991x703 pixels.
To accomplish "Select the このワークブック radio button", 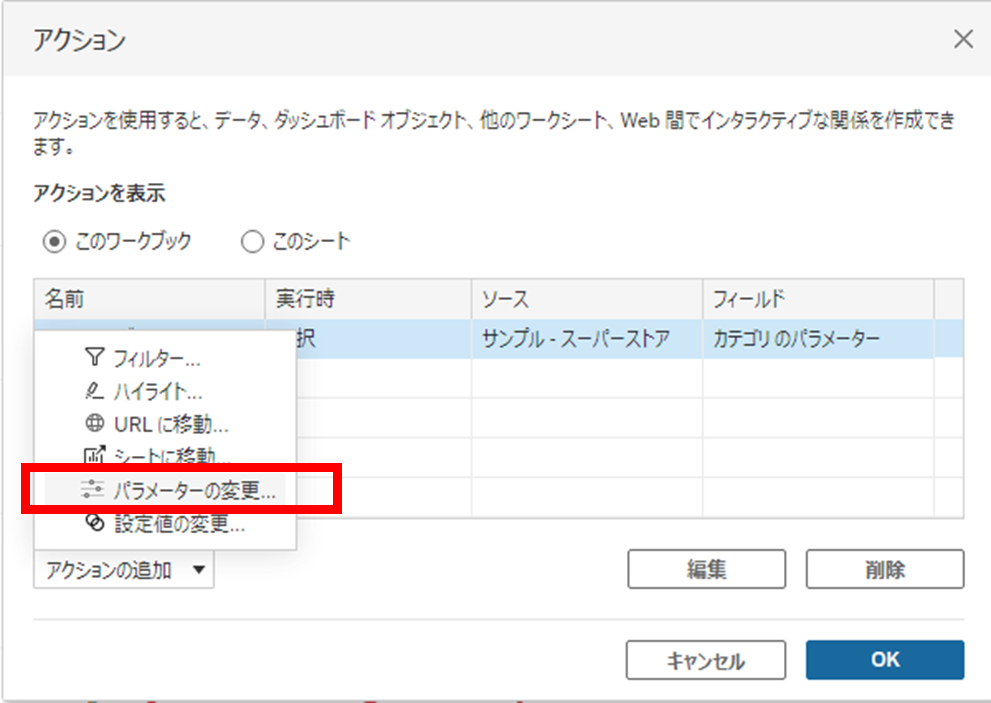I will [55, 241].
